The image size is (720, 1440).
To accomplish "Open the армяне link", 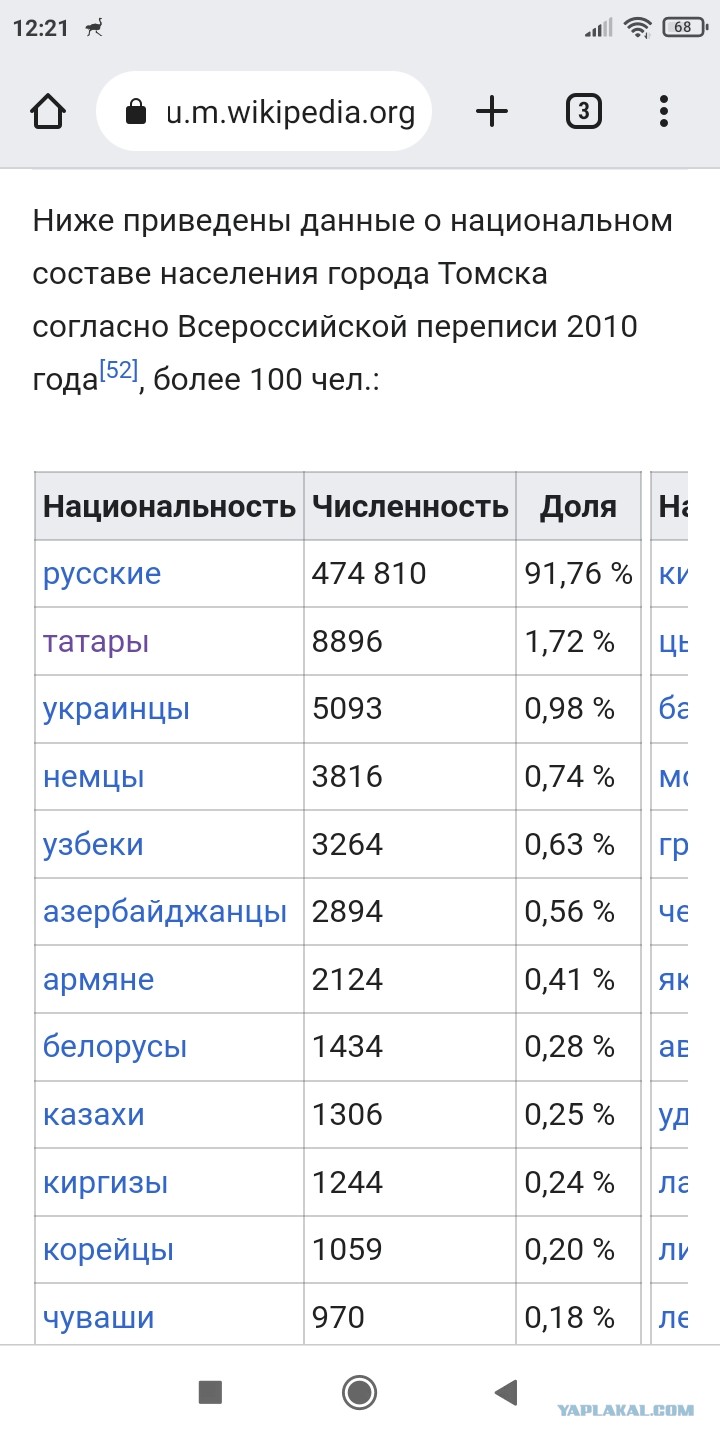I will point(98,980).
